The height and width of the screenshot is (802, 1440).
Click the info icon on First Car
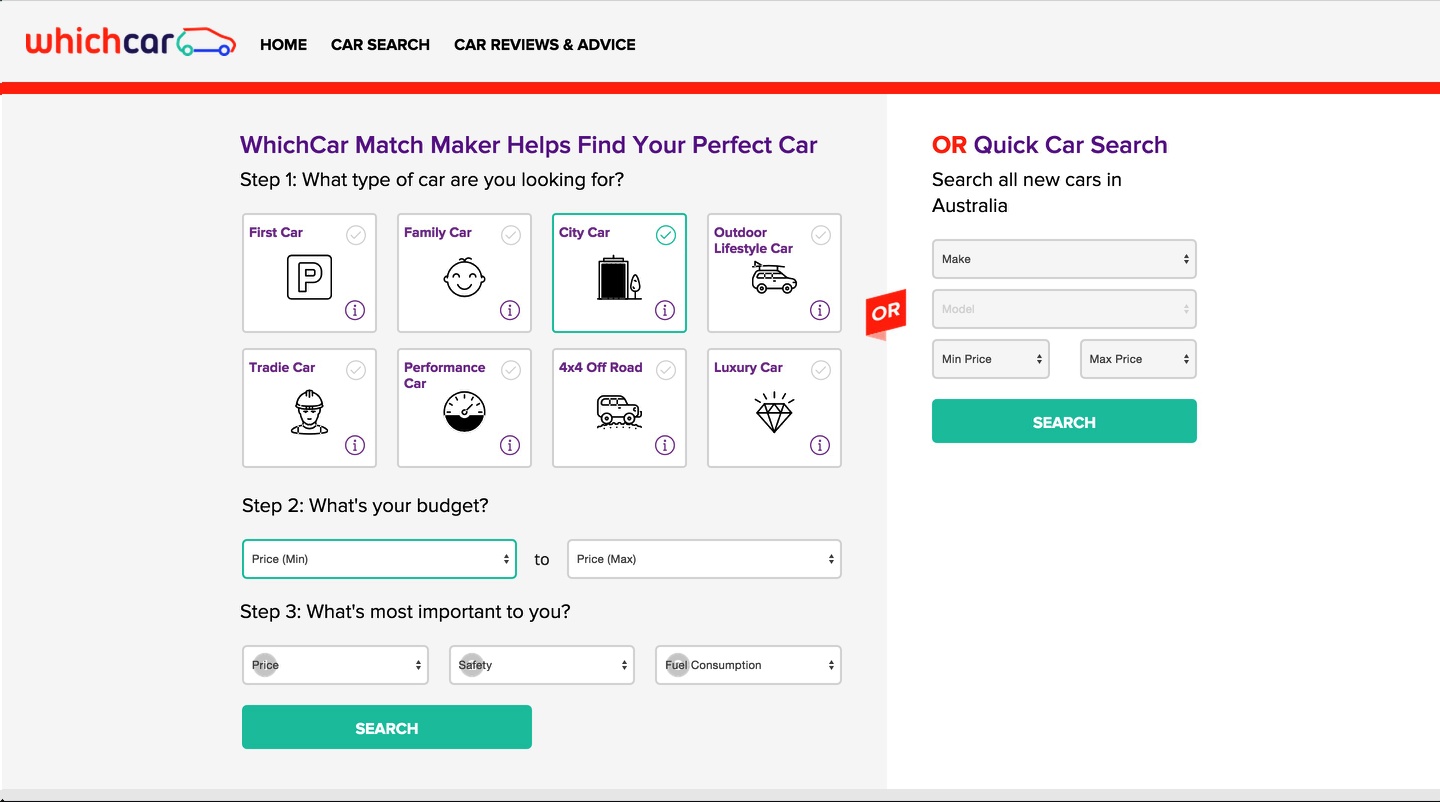pos(355,310)
